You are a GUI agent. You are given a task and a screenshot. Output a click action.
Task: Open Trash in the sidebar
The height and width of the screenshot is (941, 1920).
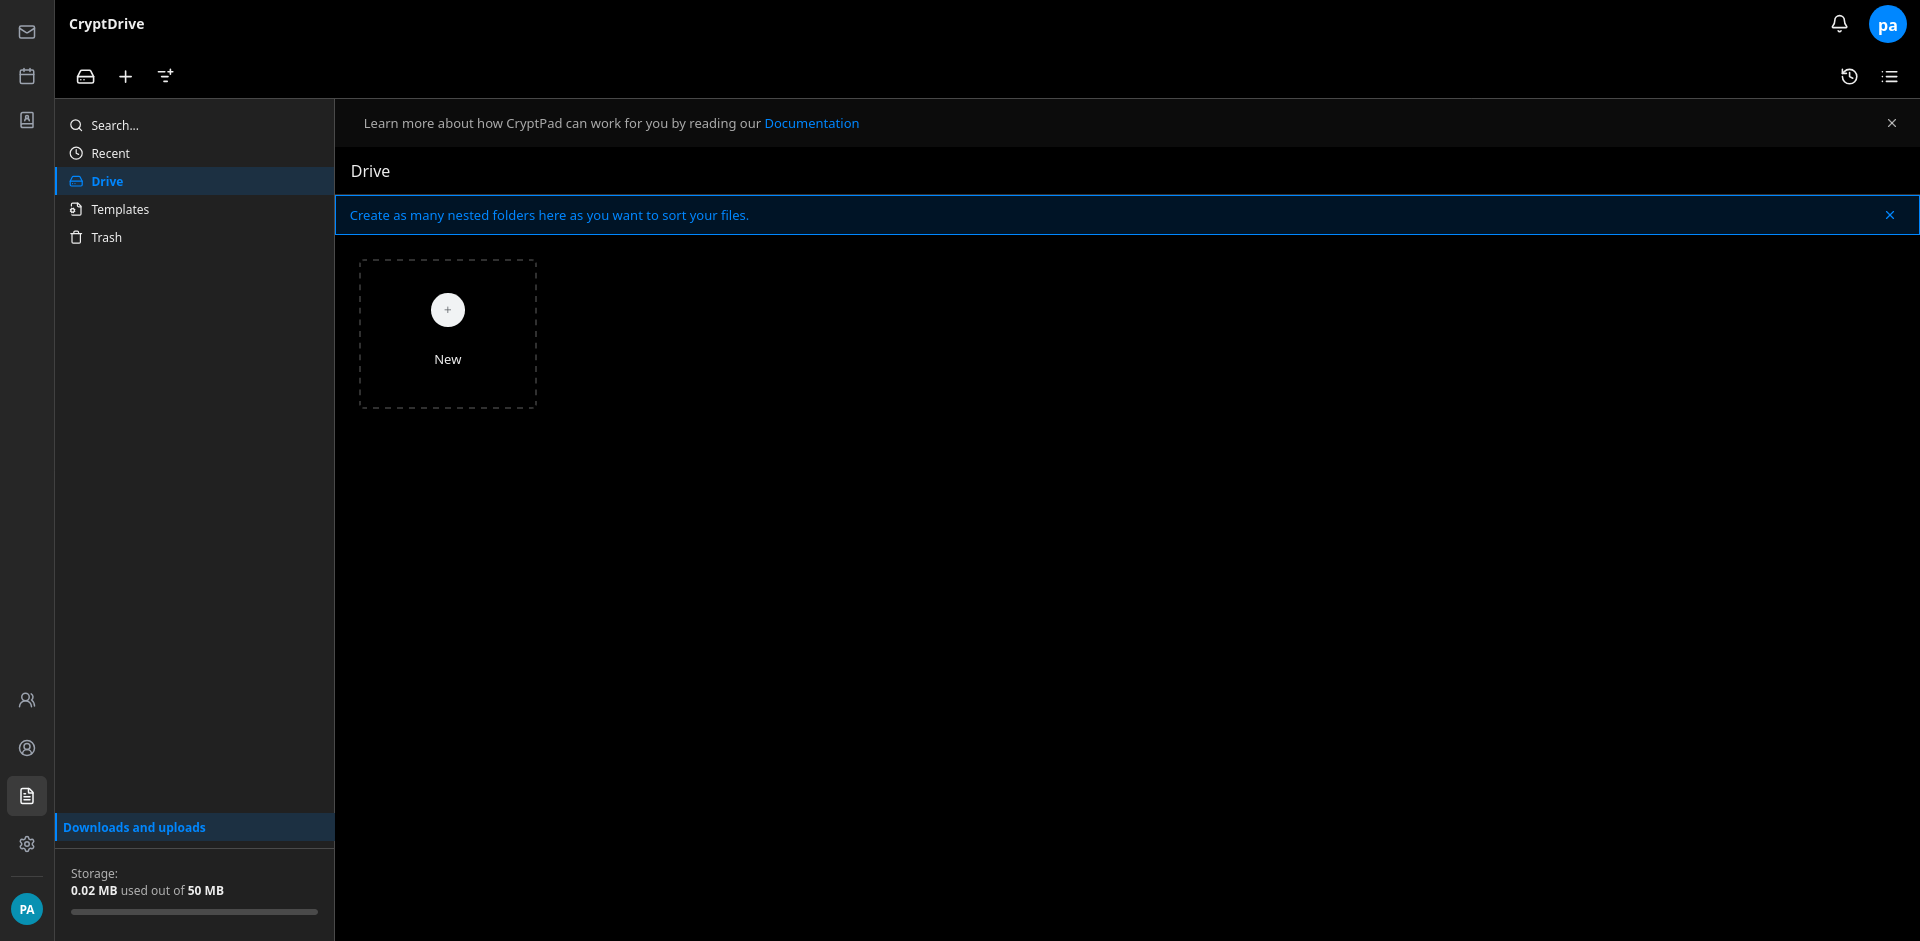pyautogui.click(x=195, y=237)
